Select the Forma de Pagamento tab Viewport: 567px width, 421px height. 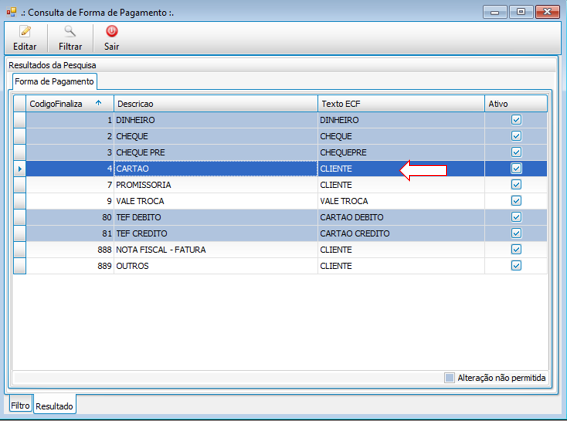(x=54, y=81)
